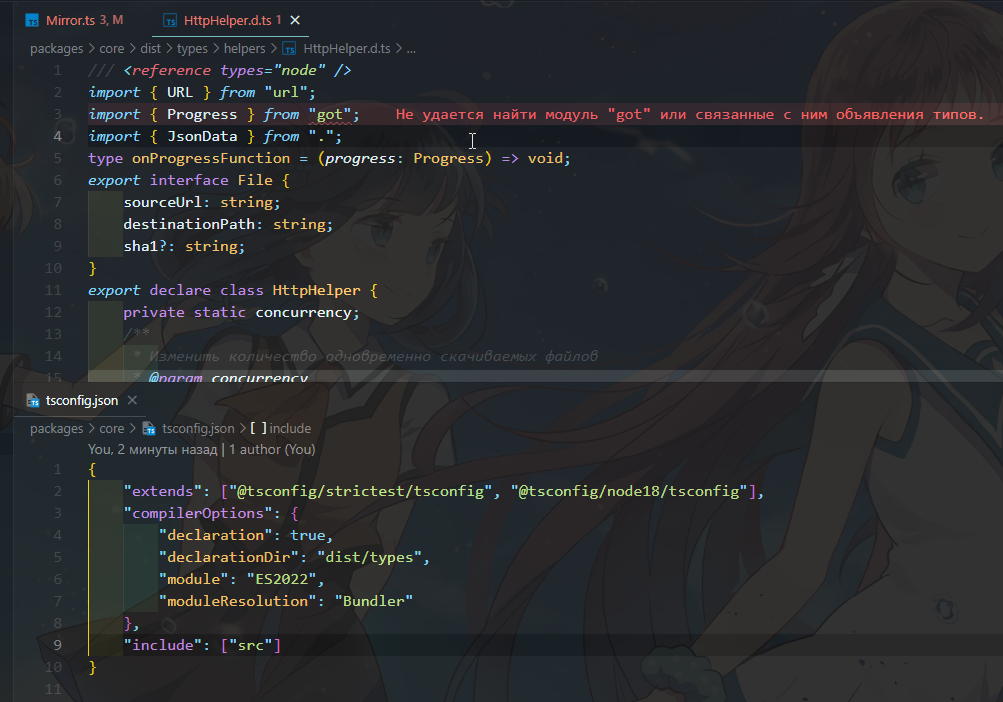Open the packages breadcrumb in the tsconfig editor

[57, 428]
